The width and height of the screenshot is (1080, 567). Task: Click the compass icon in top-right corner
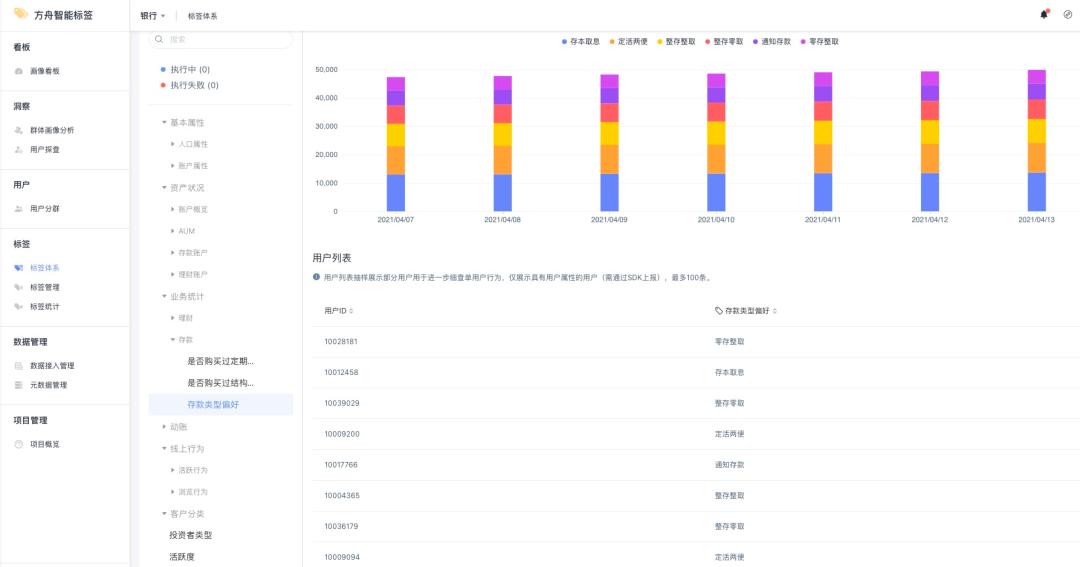[1067, 15]
